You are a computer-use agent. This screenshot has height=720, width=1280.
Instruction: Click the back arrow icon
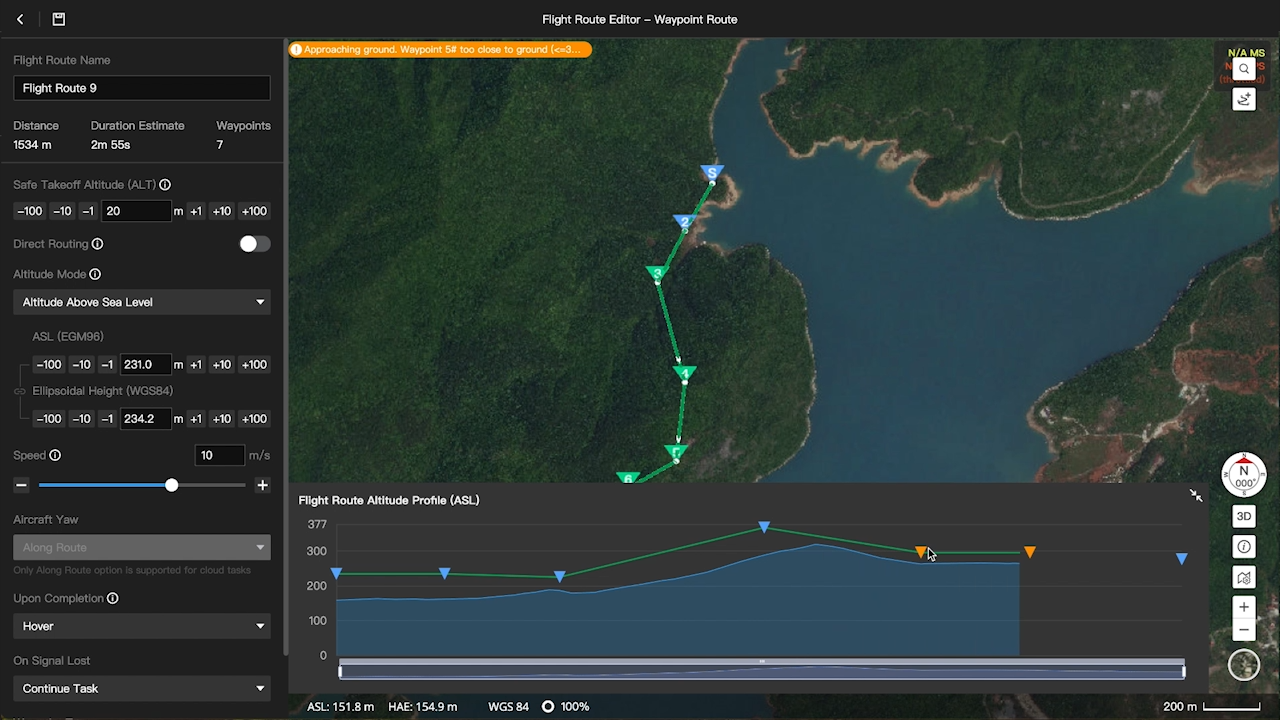pos(20,19)
